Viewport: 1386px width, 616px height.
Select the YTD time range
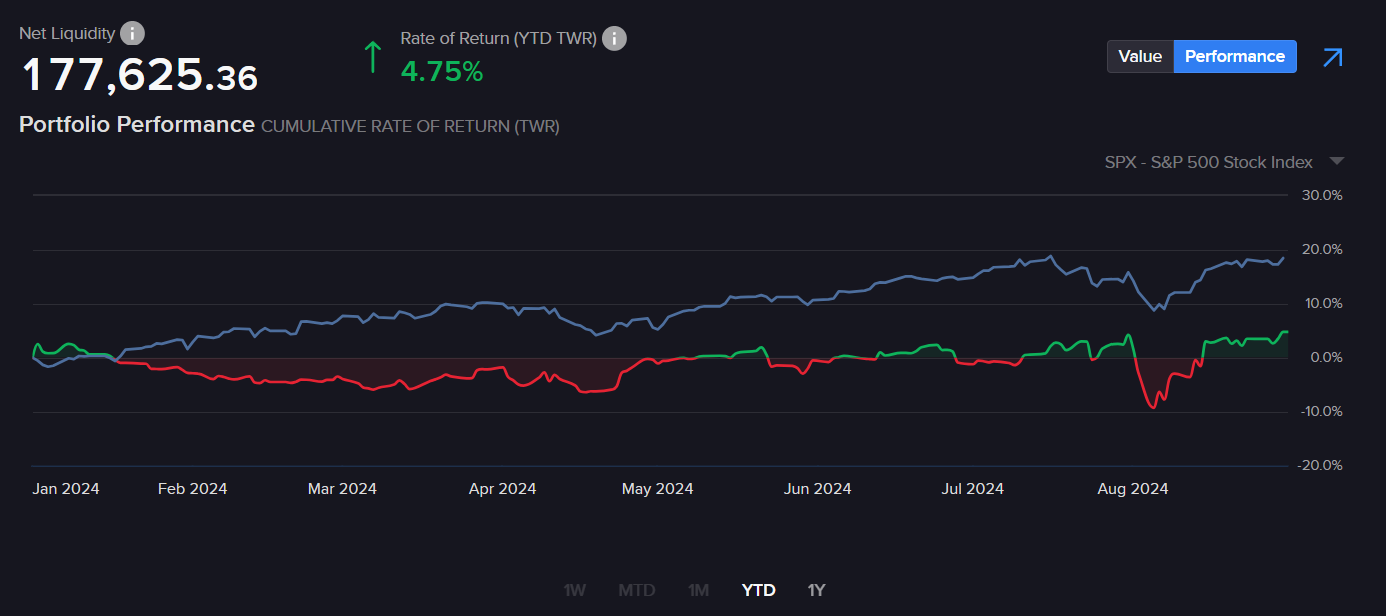click(758, 590)
